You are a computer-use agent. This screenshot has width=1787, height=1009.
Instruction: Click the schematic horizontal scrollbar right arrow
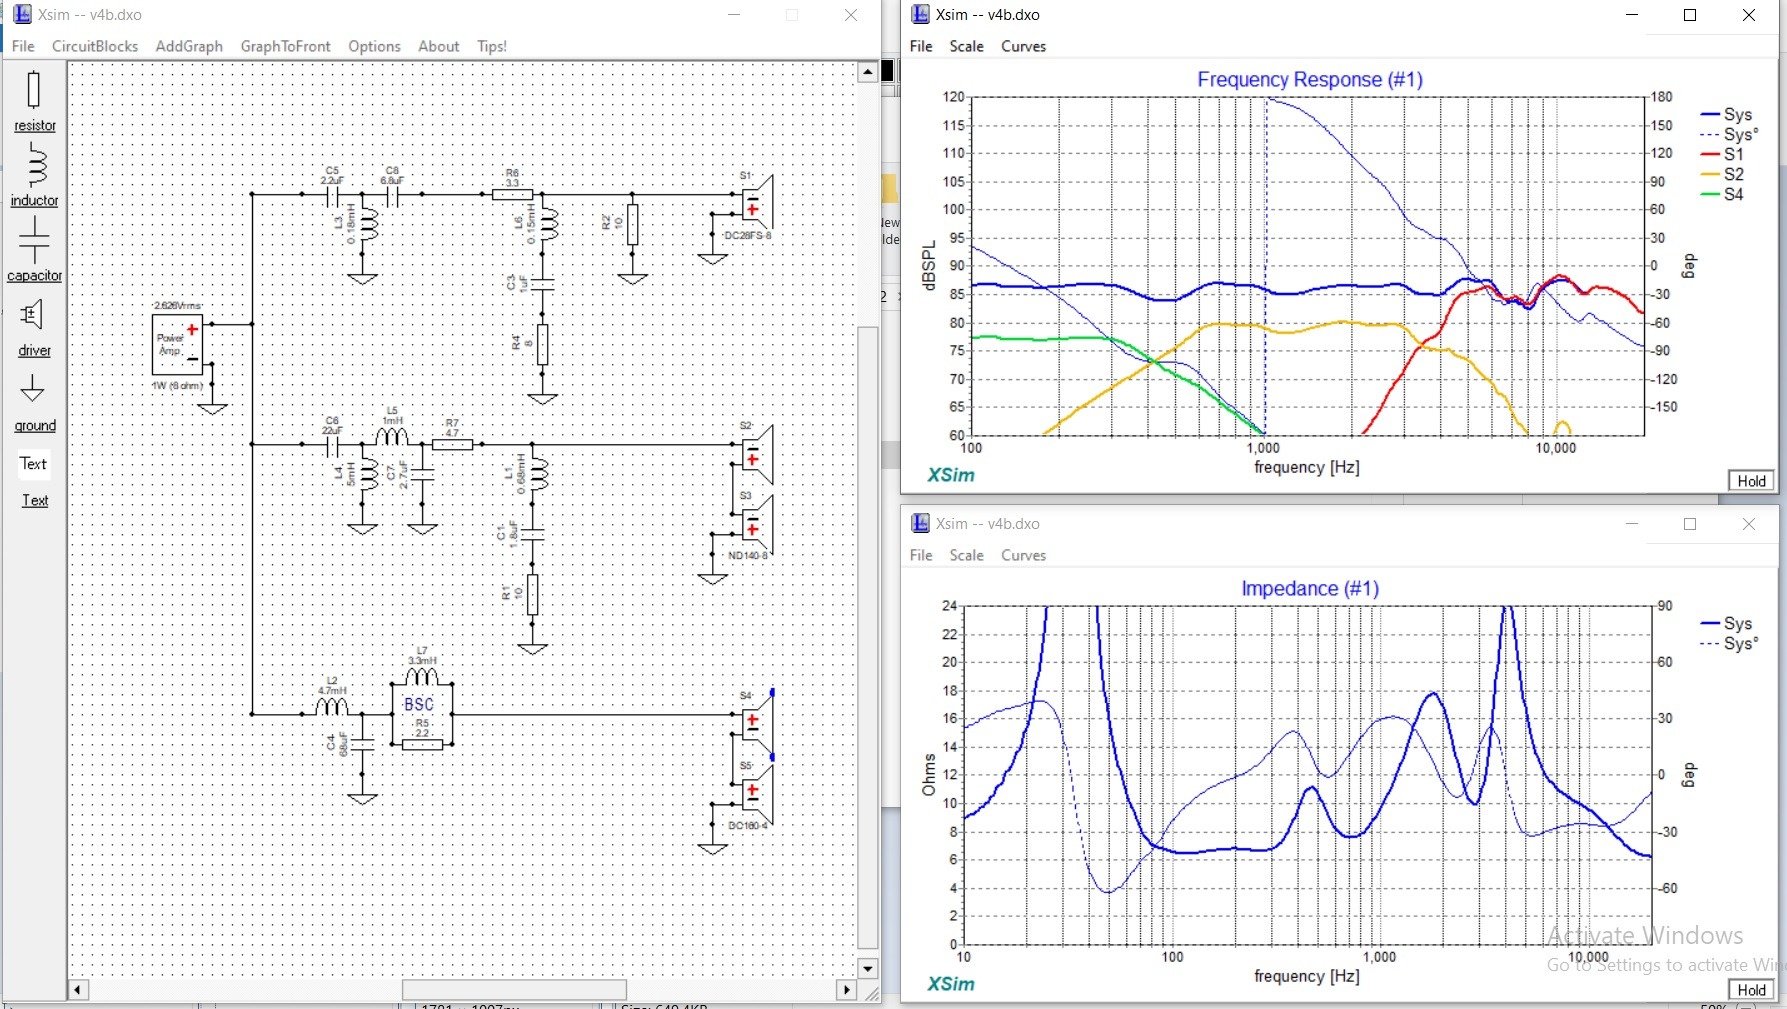pyautogui.click(x=847, y=990)
